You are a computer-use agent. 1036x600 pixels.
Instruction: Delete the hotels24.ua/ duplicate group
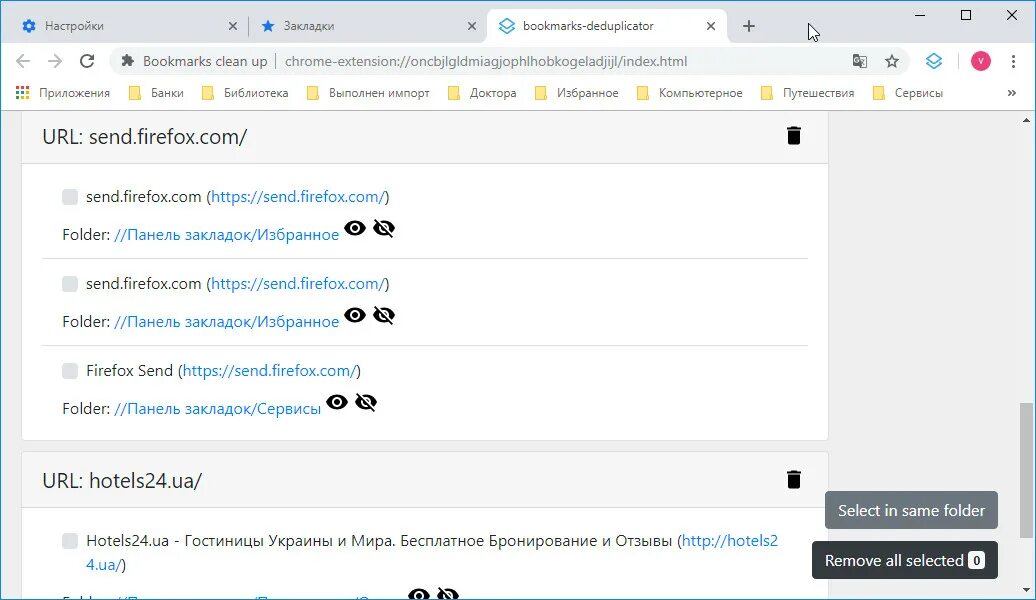793,479
